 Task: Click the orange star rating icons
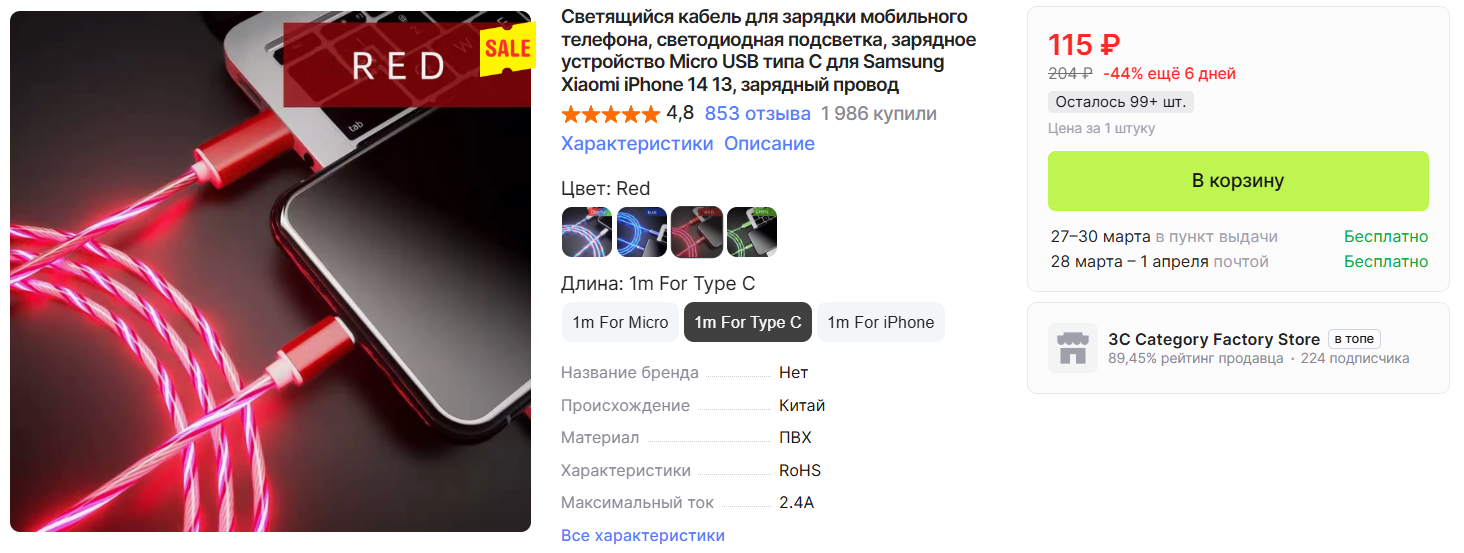click(610, 114)
